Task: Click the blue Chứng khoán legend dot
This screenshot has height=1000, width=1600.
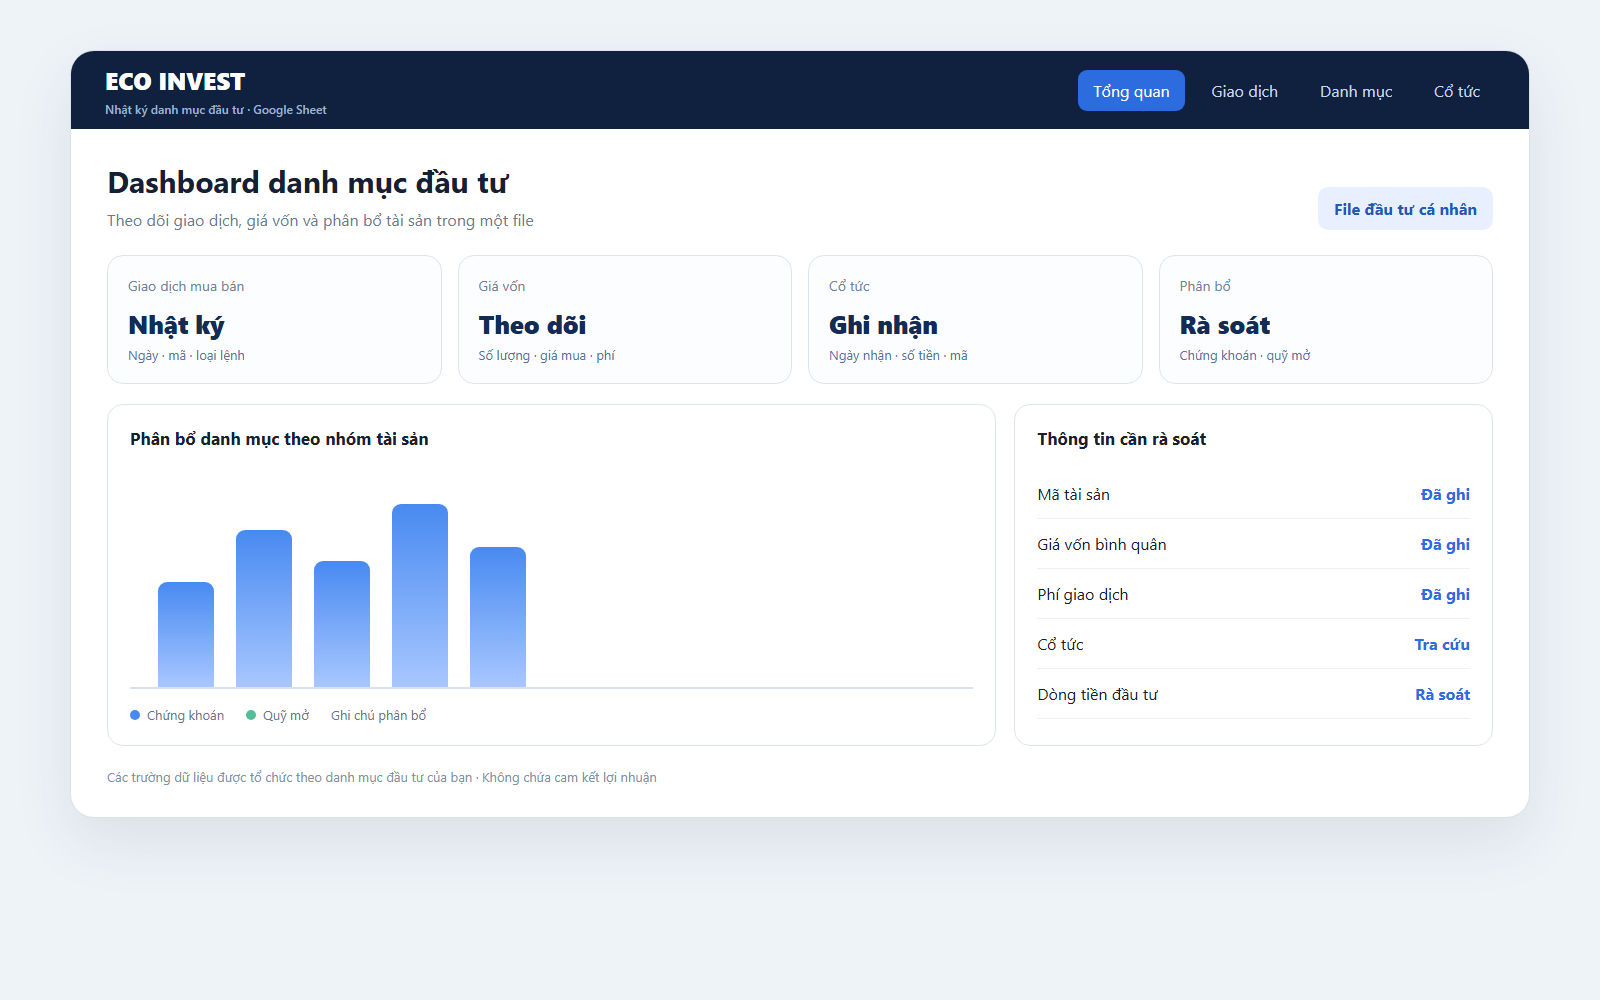Action: (135, 715)
